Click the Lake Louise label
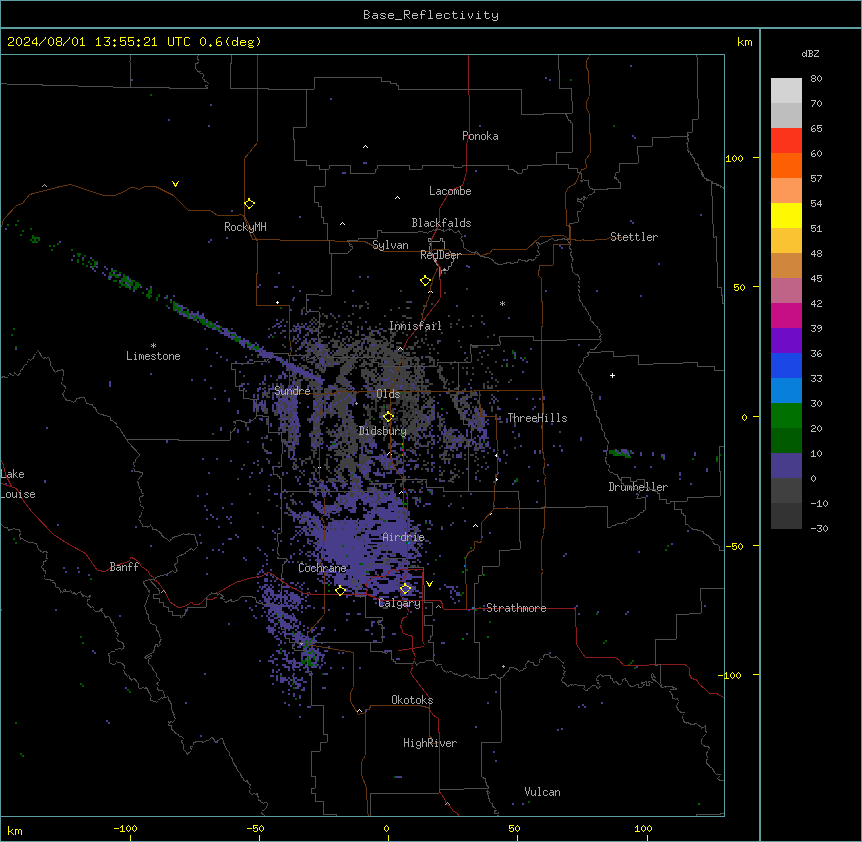862x842 pixels. (x=18, y=484)
